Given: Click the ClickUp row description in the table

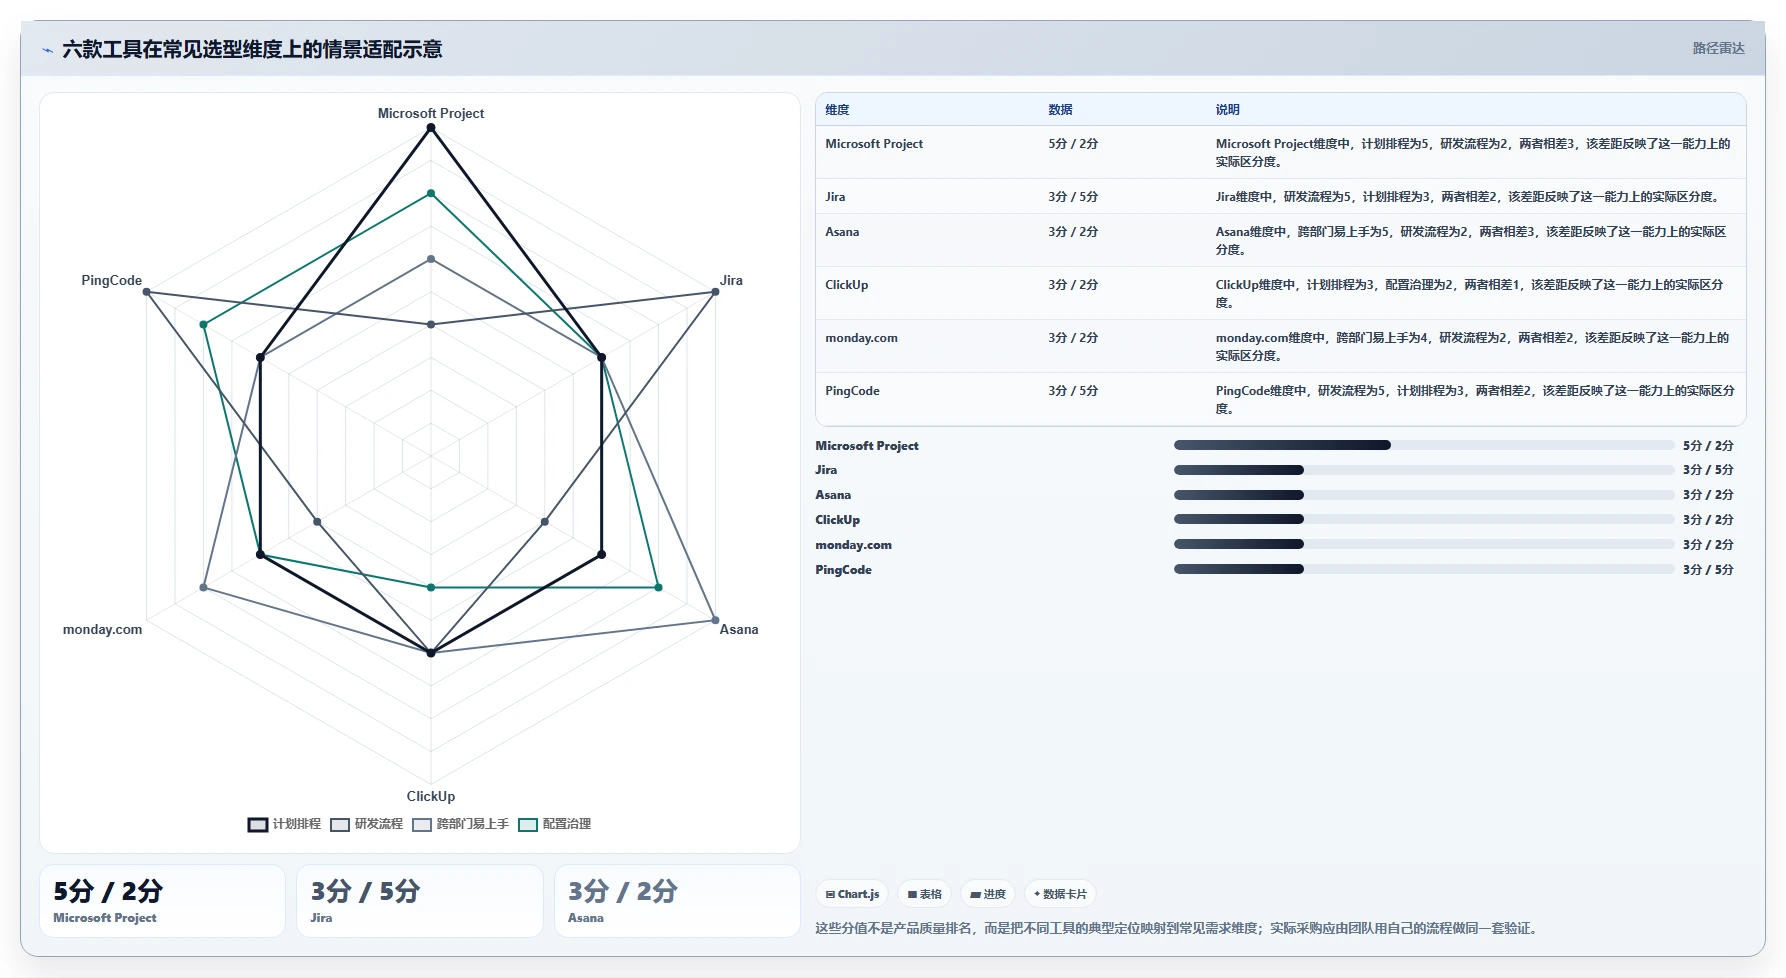Looking at the screenshot, I should (1469, 294).
